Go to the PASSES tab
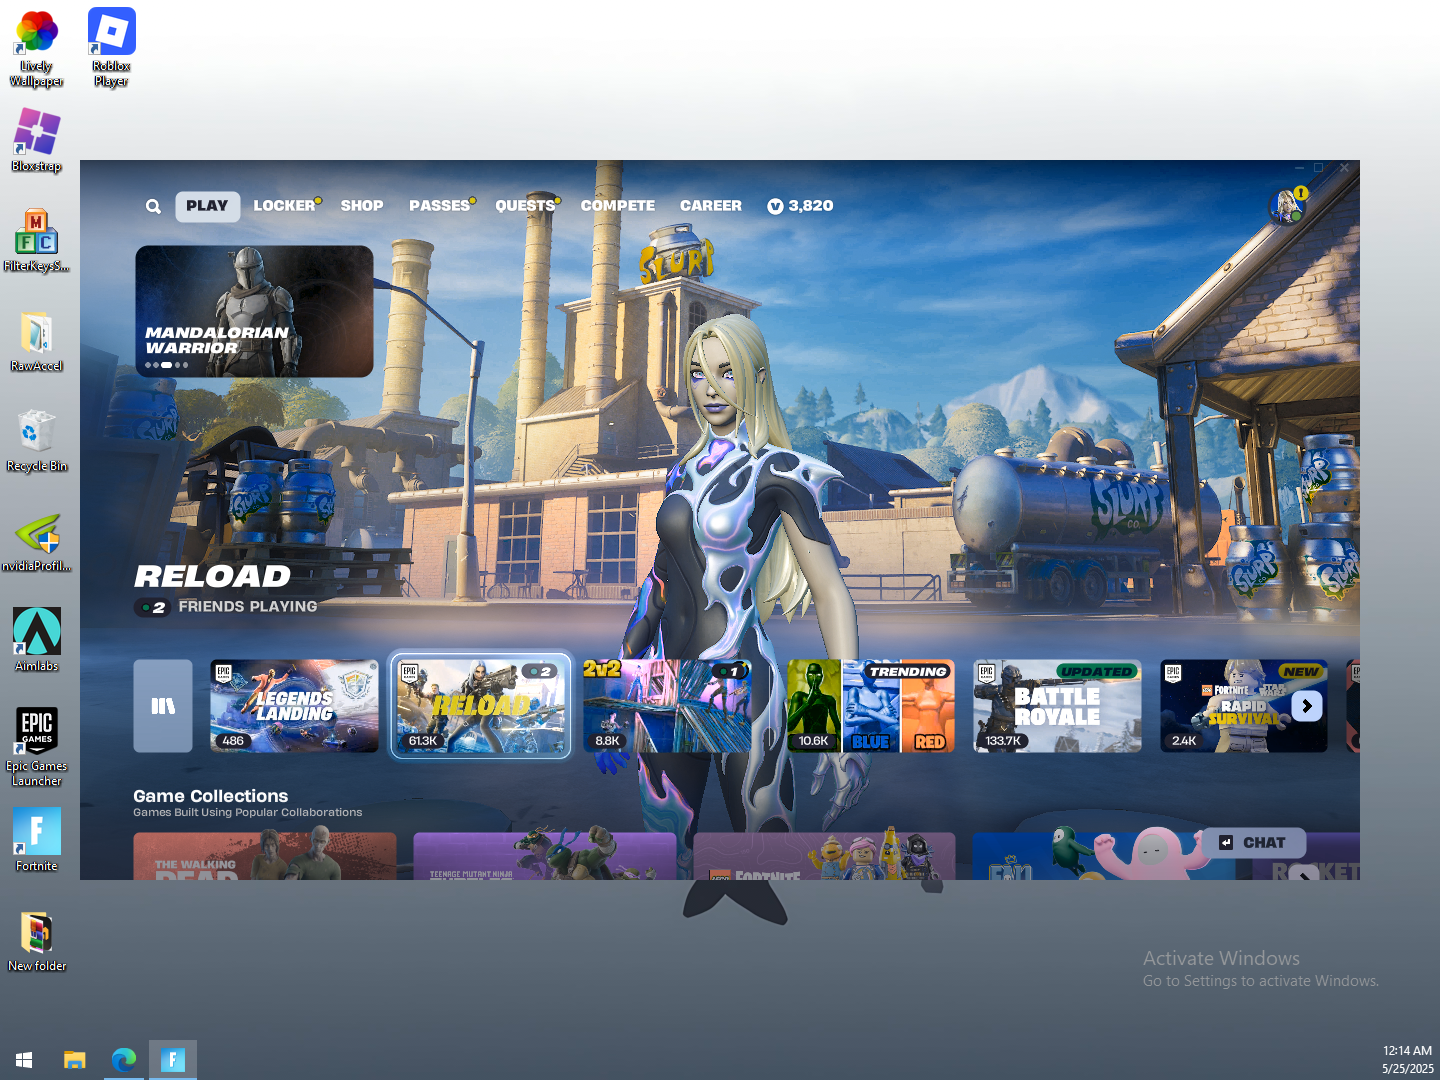 pos(442,206)
